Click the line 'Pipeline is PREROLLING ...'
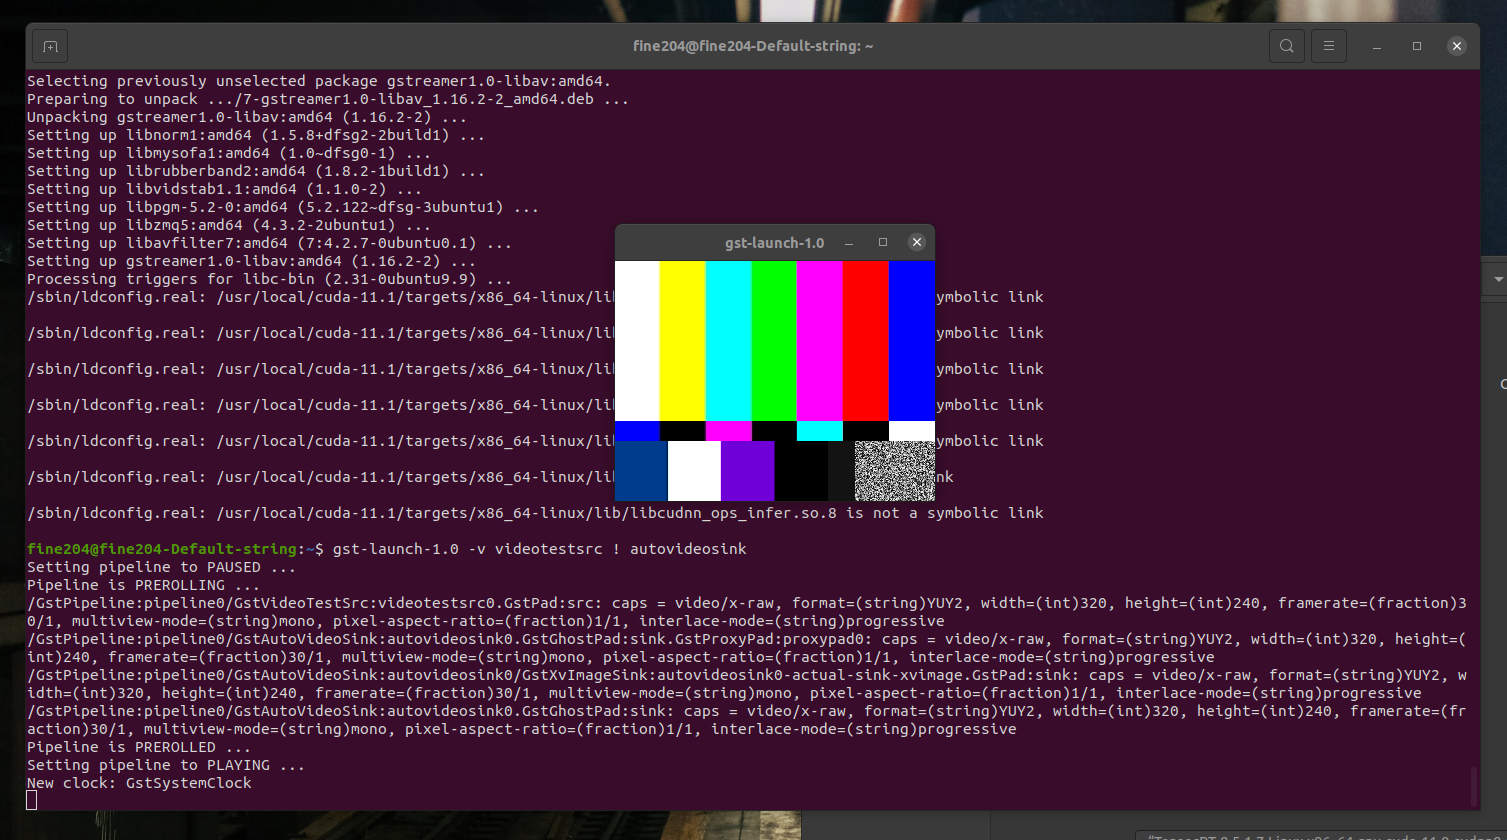 pos(144,585)
